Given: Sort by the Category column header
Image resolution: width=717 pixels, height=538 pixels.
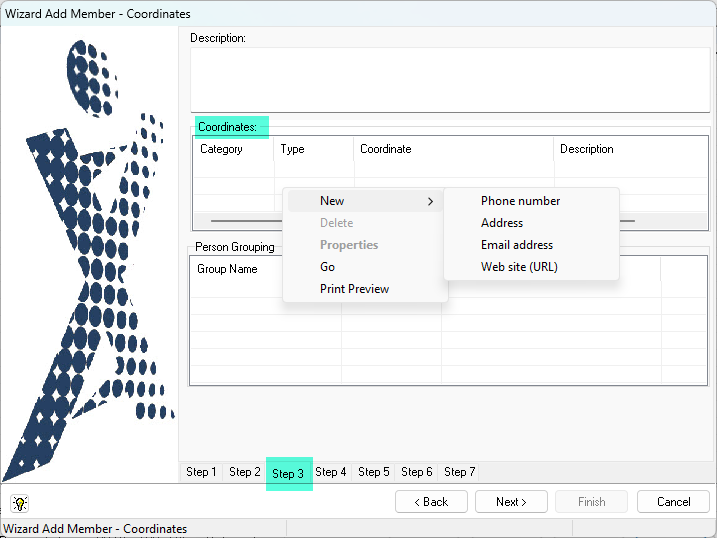Looking at the screenshot, I should tap(233, 149).
